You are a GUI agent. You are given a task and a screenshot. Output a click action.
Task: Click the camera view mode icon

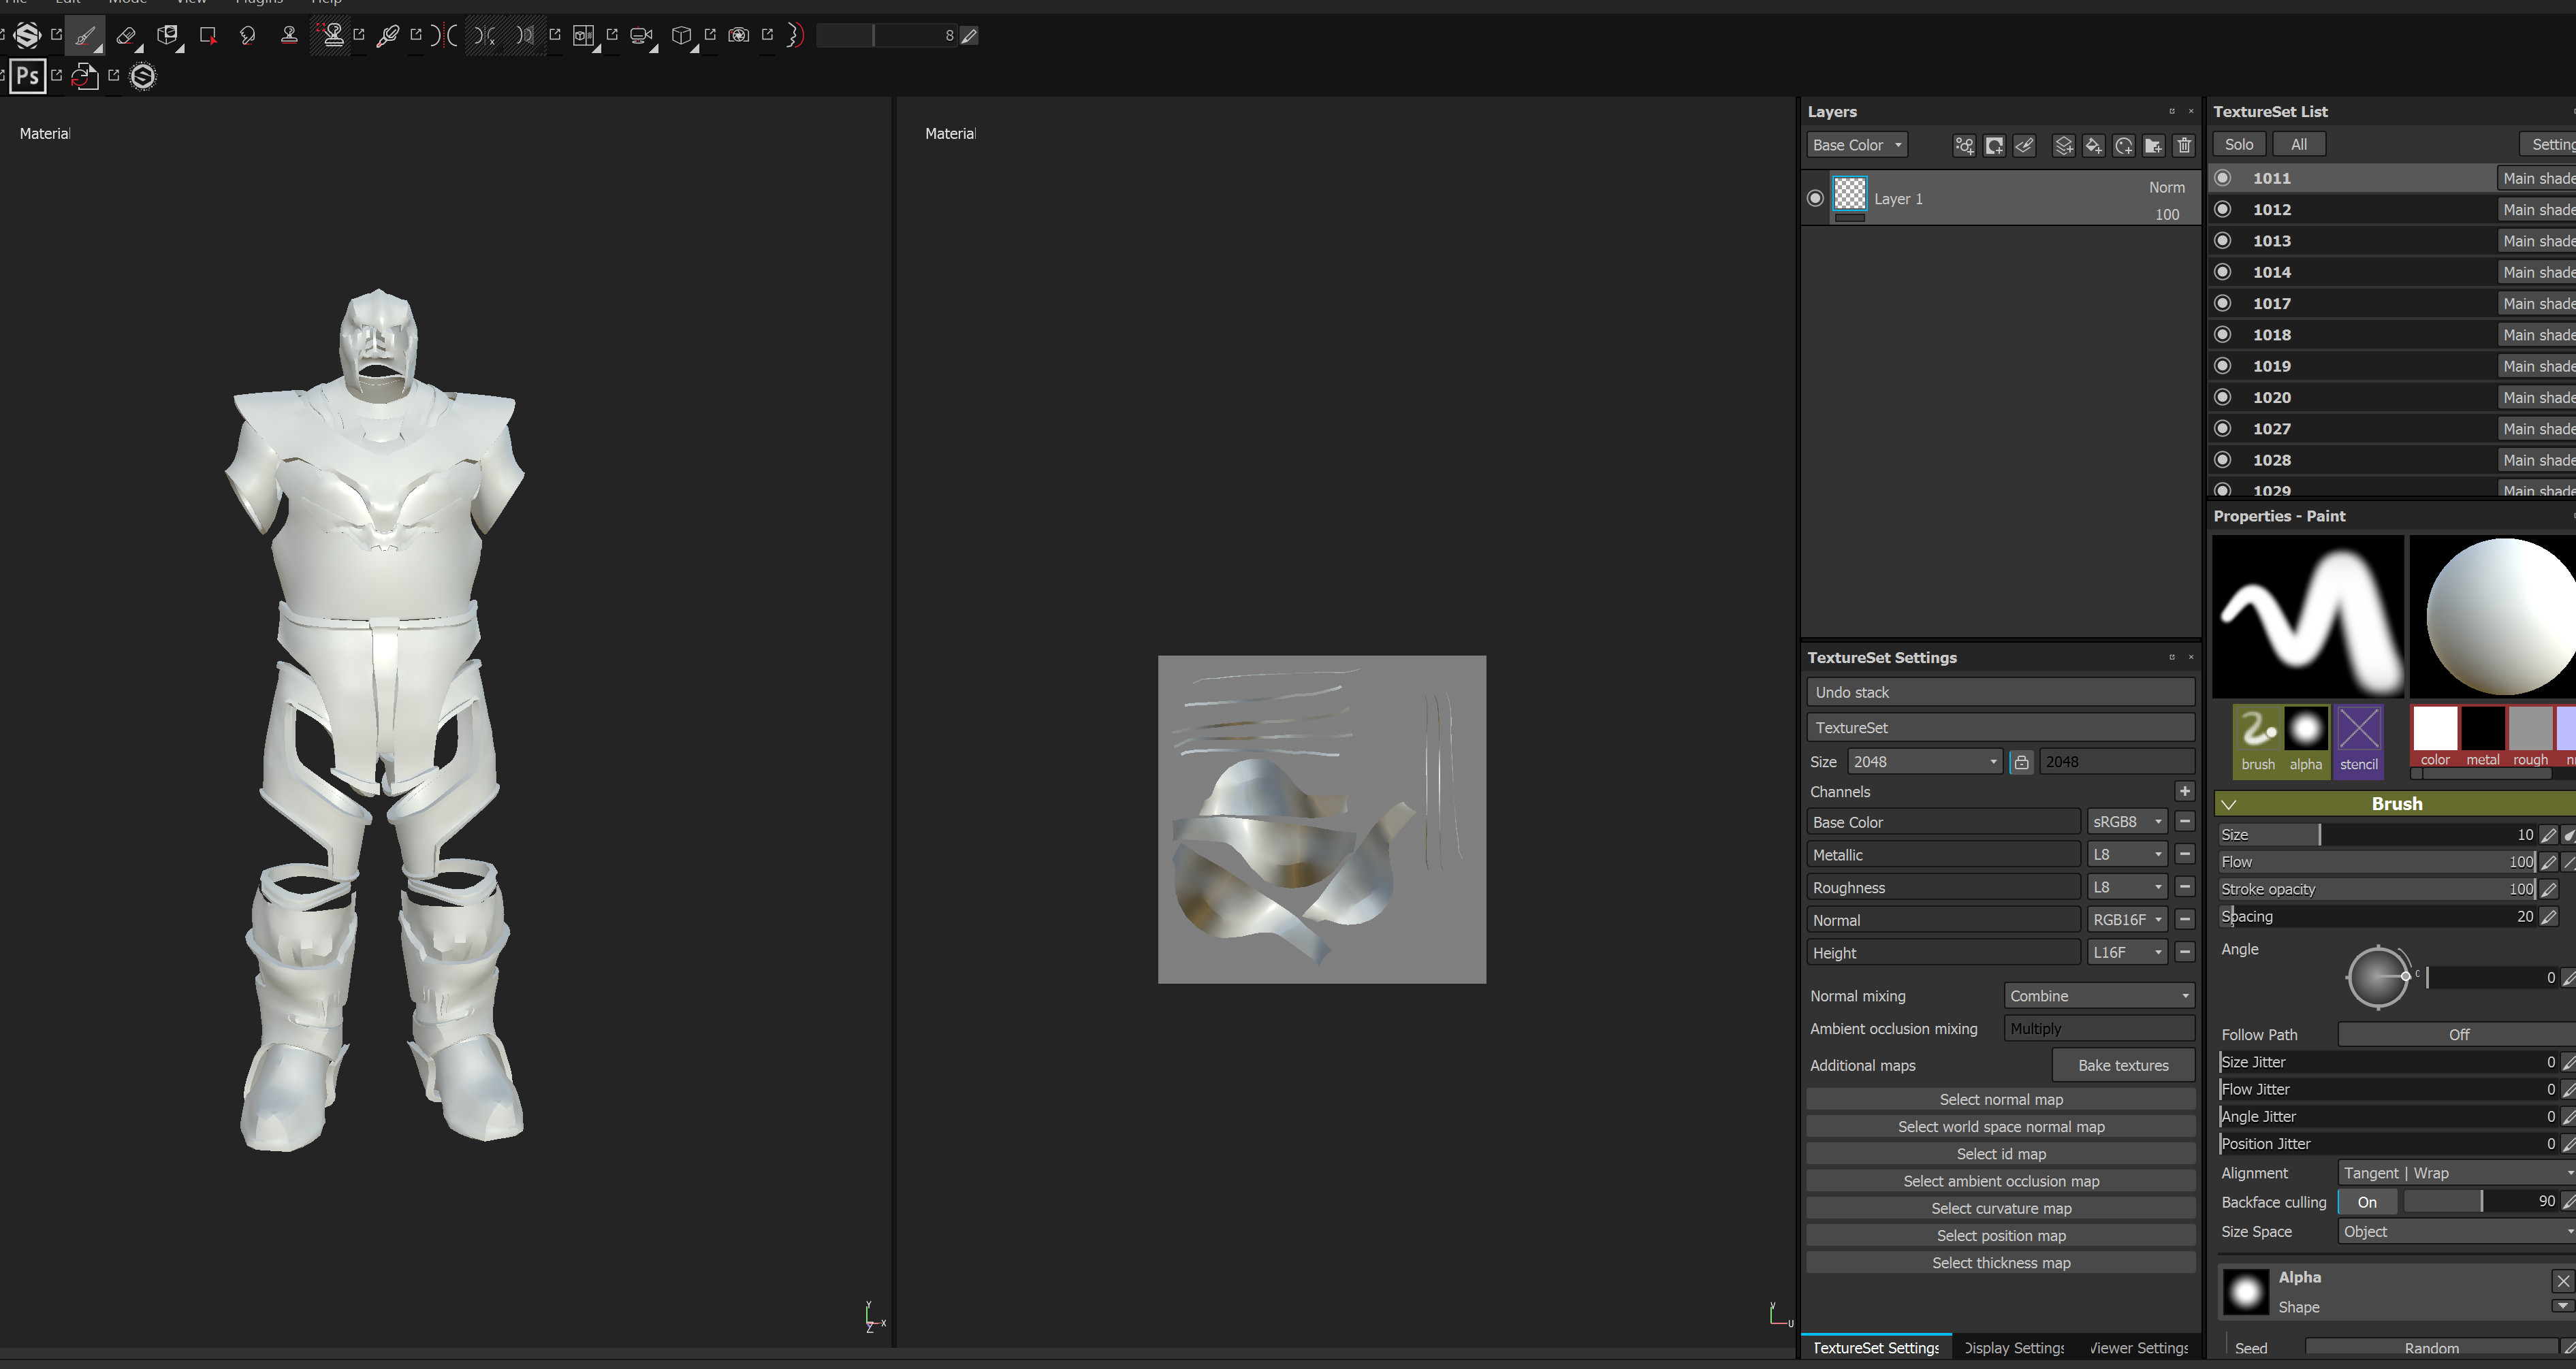click(x=642, y=36)
